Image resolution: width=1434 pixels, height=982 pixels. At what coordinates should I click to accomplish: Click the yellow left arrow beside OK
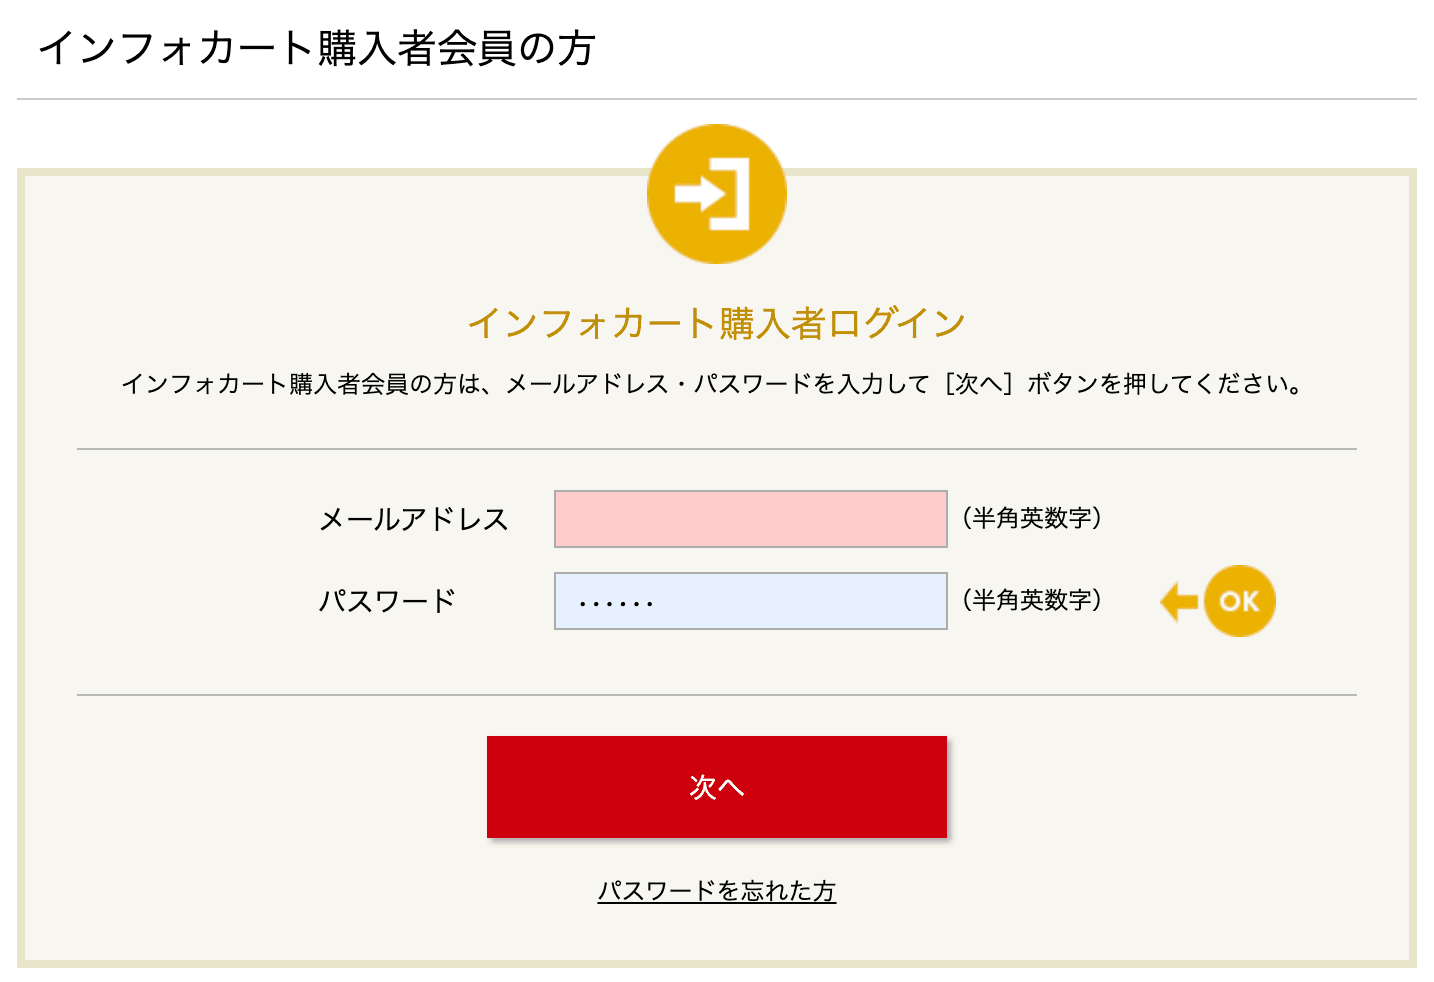1179,602
